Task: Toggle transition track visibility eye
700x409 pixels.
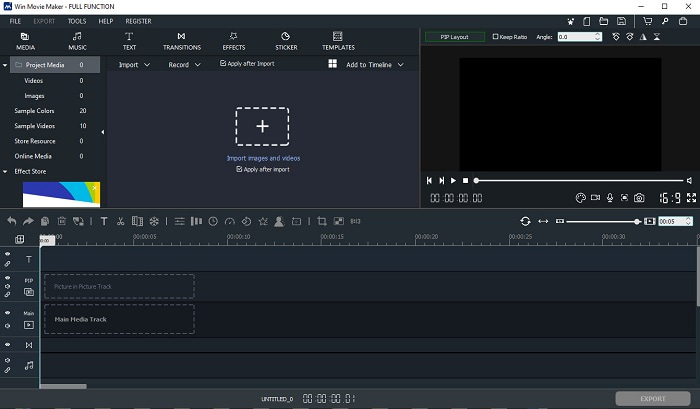Action: [8, 345]
